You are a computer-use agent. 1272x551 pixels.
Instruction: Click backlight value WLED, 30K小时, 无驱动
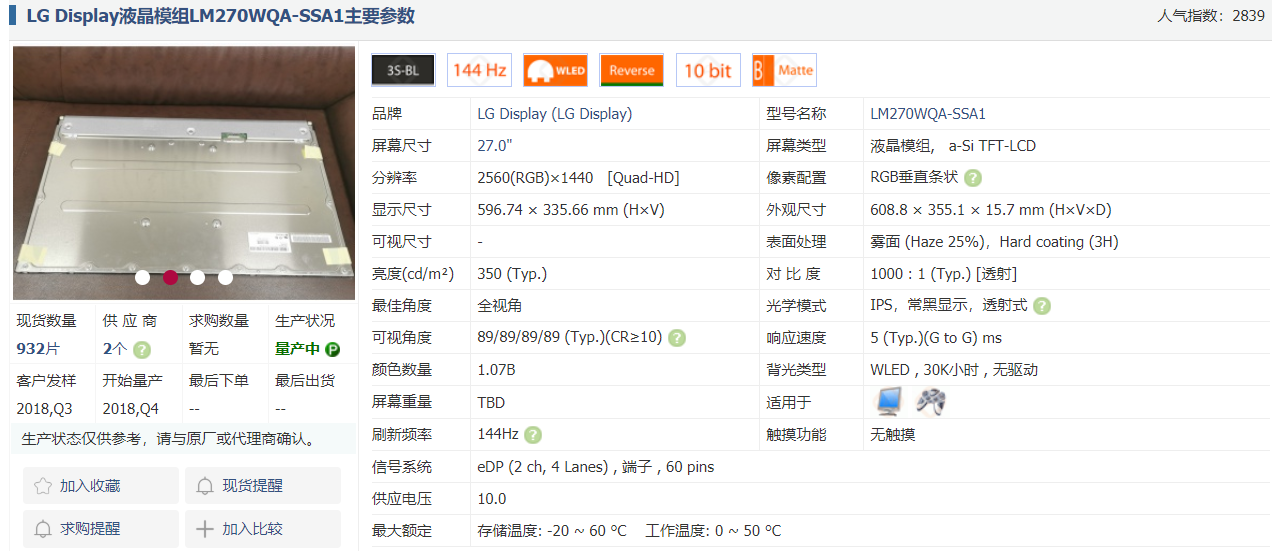(954, 370)
